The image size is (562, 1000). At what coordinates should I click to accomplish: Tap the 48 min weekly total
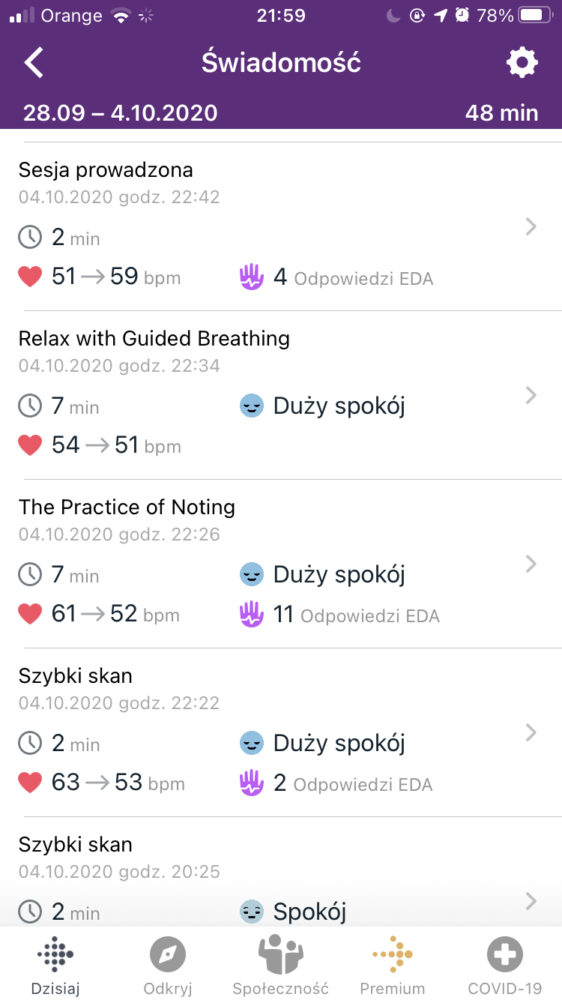pos(501,114)
